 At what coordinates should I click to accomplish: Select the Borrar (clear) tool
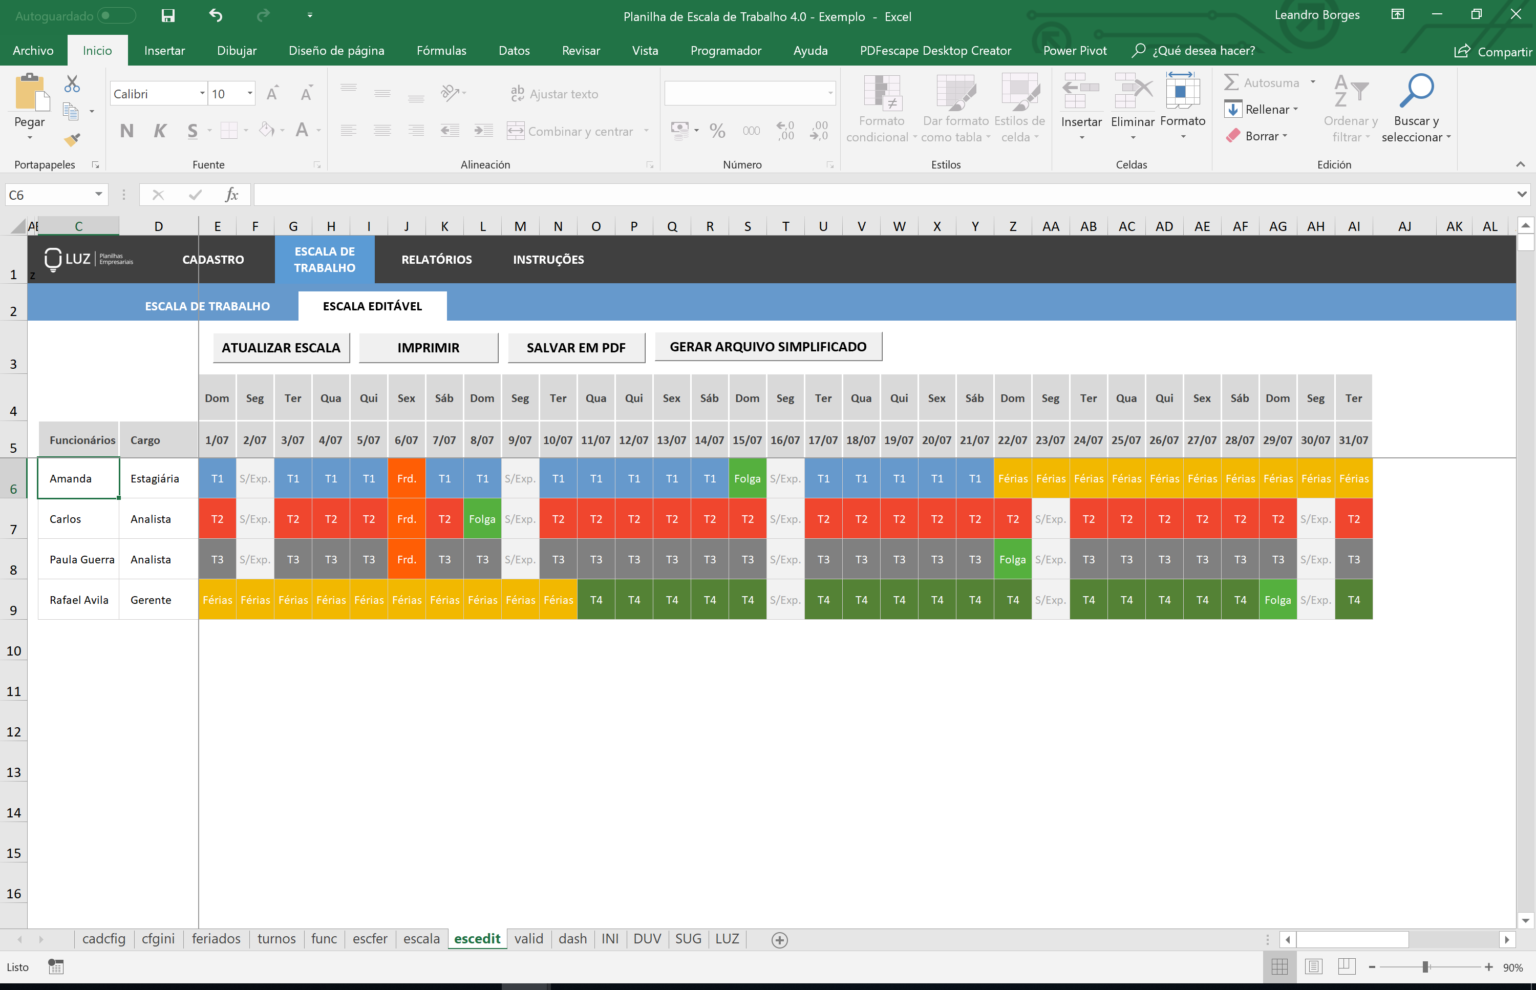pyautogui.click(x=1258, y=136)
